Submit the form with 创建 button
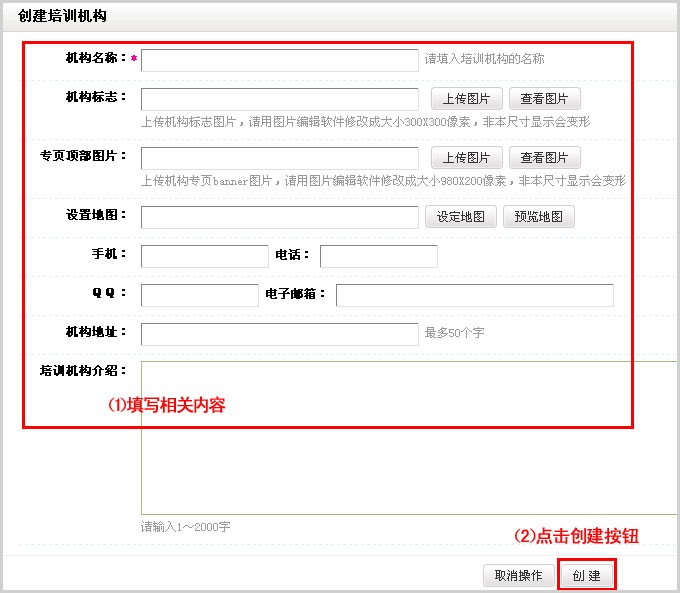This screenshot has width=680, height=593. [586, 576]
